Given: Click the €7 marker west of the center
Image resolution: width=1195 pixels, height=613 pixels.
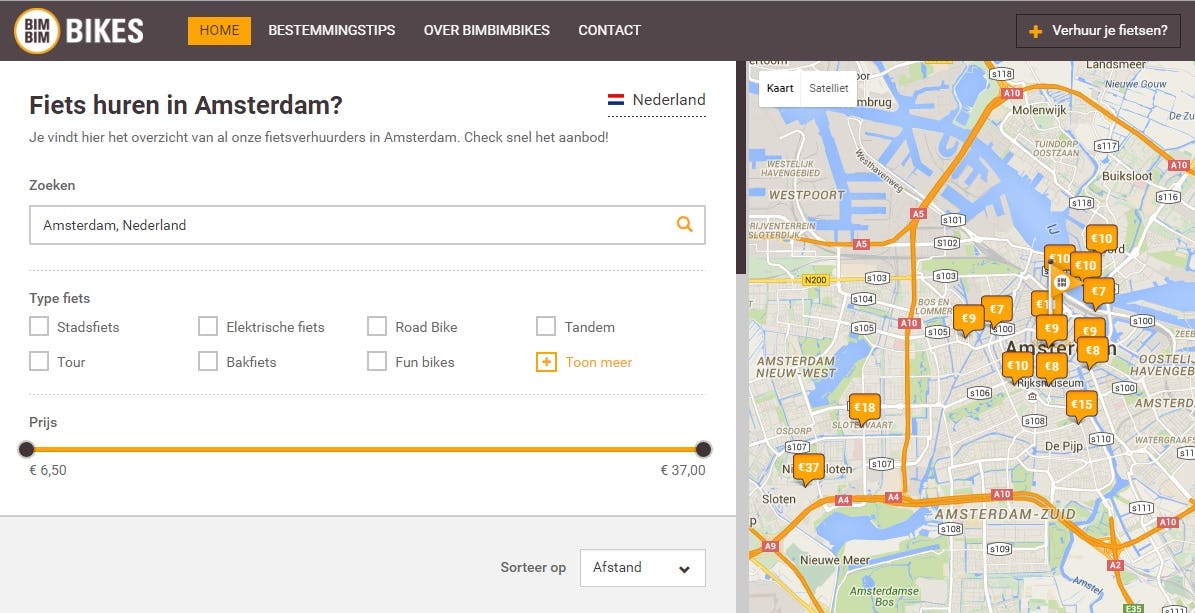Looking at the screenshot, I should [x=998, y=309].
